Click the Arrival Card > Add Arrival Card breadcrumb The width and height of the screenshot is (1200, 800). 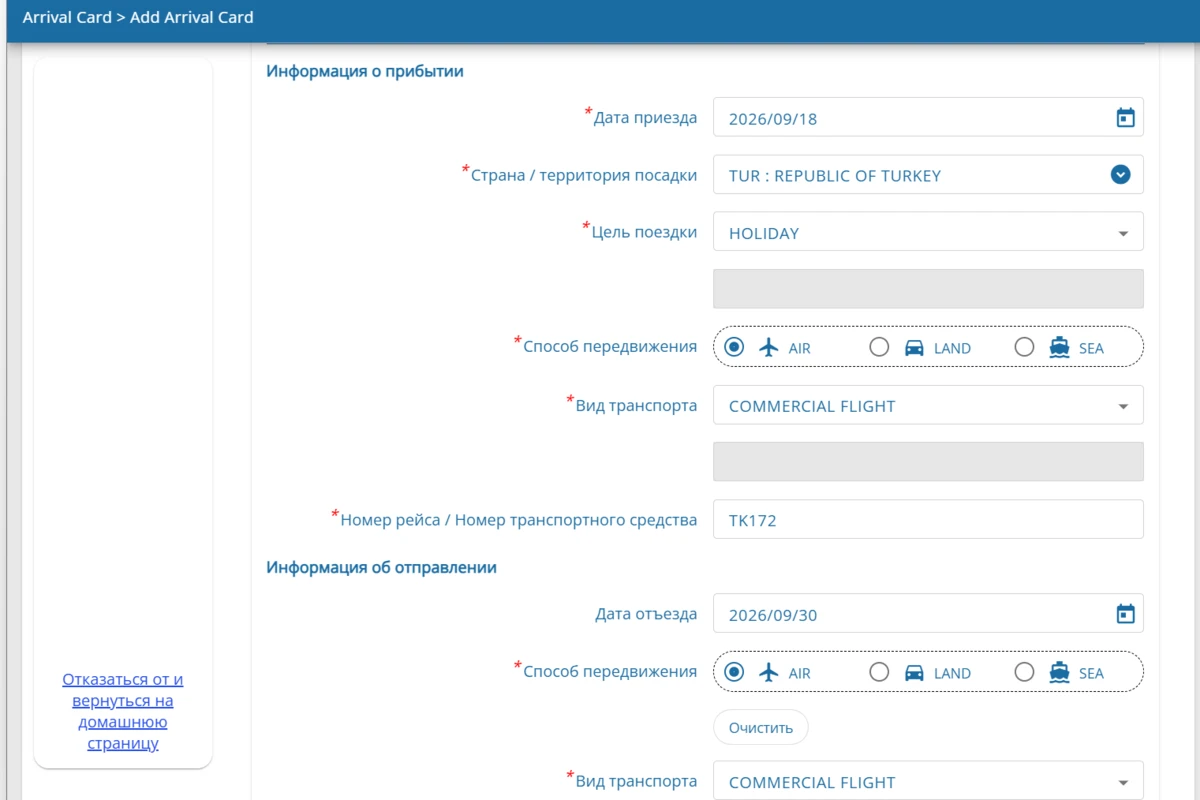pos(138,17)
